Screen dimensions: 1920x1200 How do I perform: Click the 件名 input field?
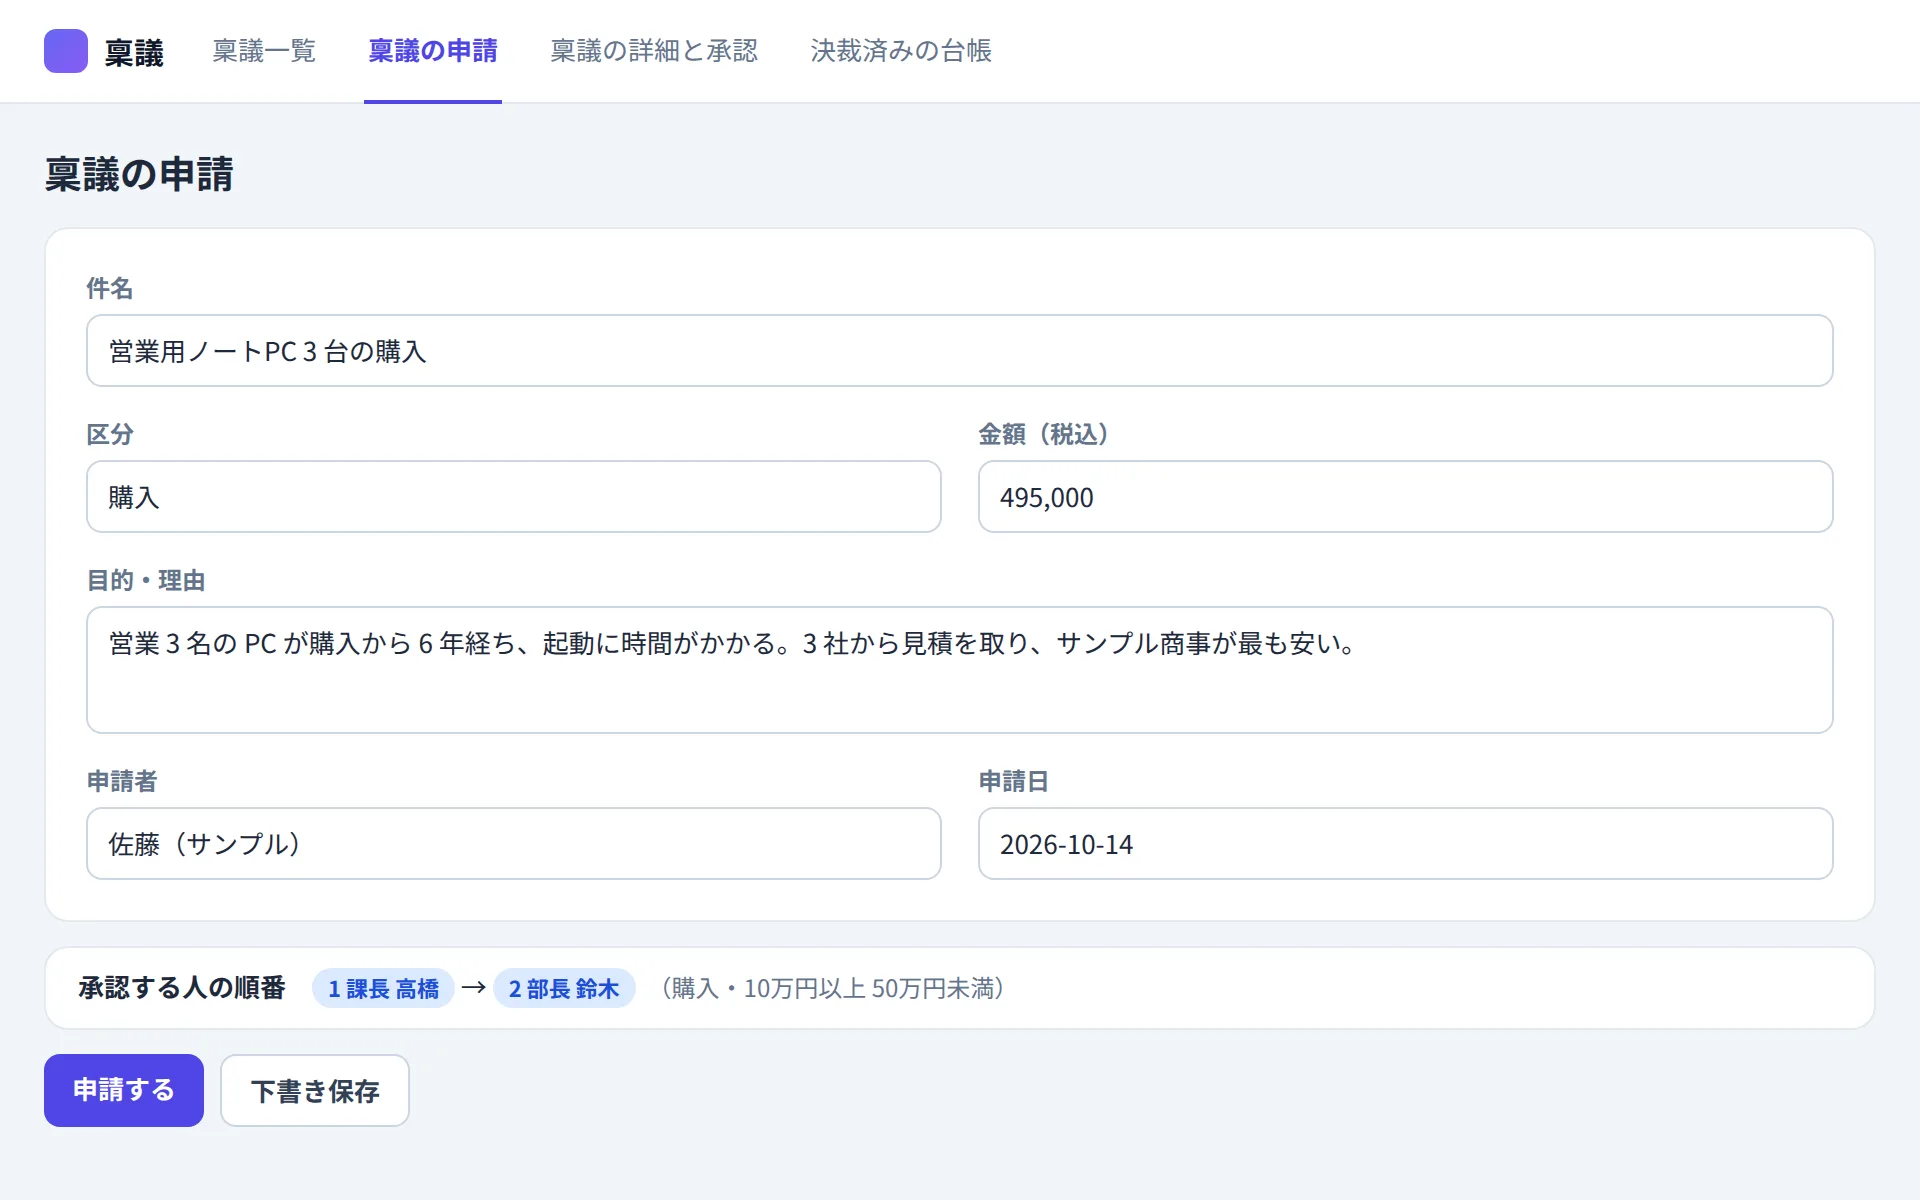click(960, 351)
